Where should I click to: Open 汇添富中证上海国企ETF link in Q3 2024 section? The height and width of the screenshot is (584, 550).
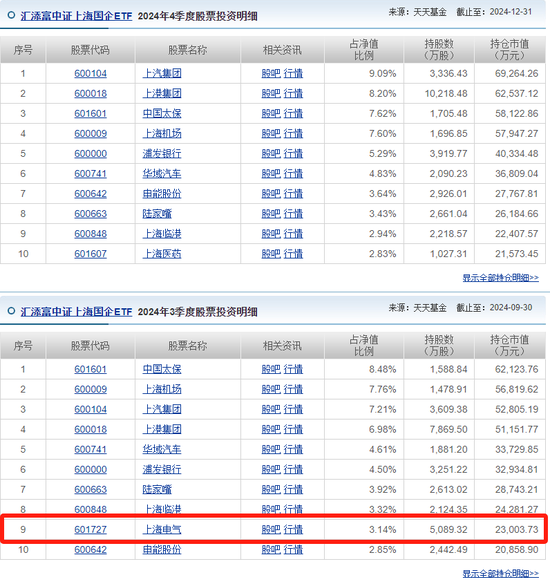(76, 312)
